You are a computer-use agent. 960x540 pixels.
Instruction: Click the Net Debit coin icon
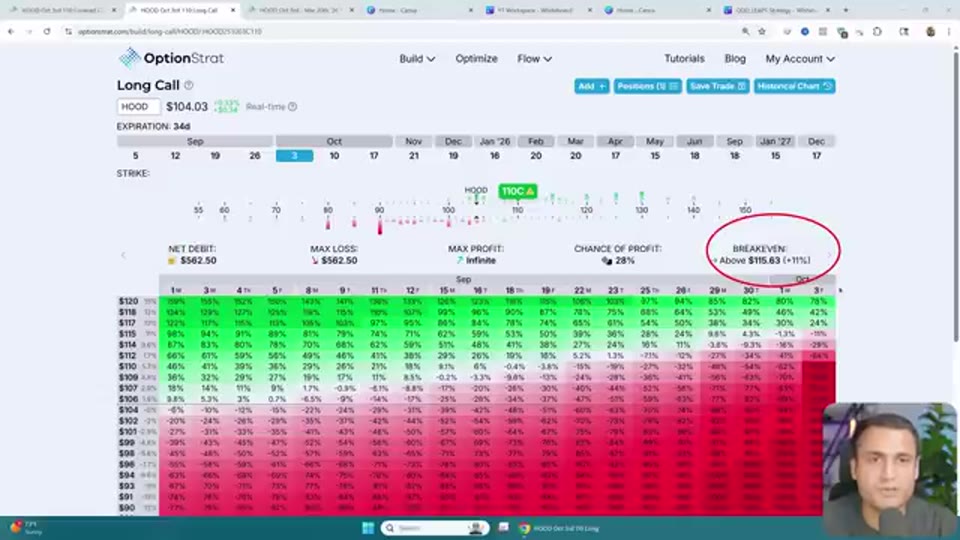pos(172,261)
